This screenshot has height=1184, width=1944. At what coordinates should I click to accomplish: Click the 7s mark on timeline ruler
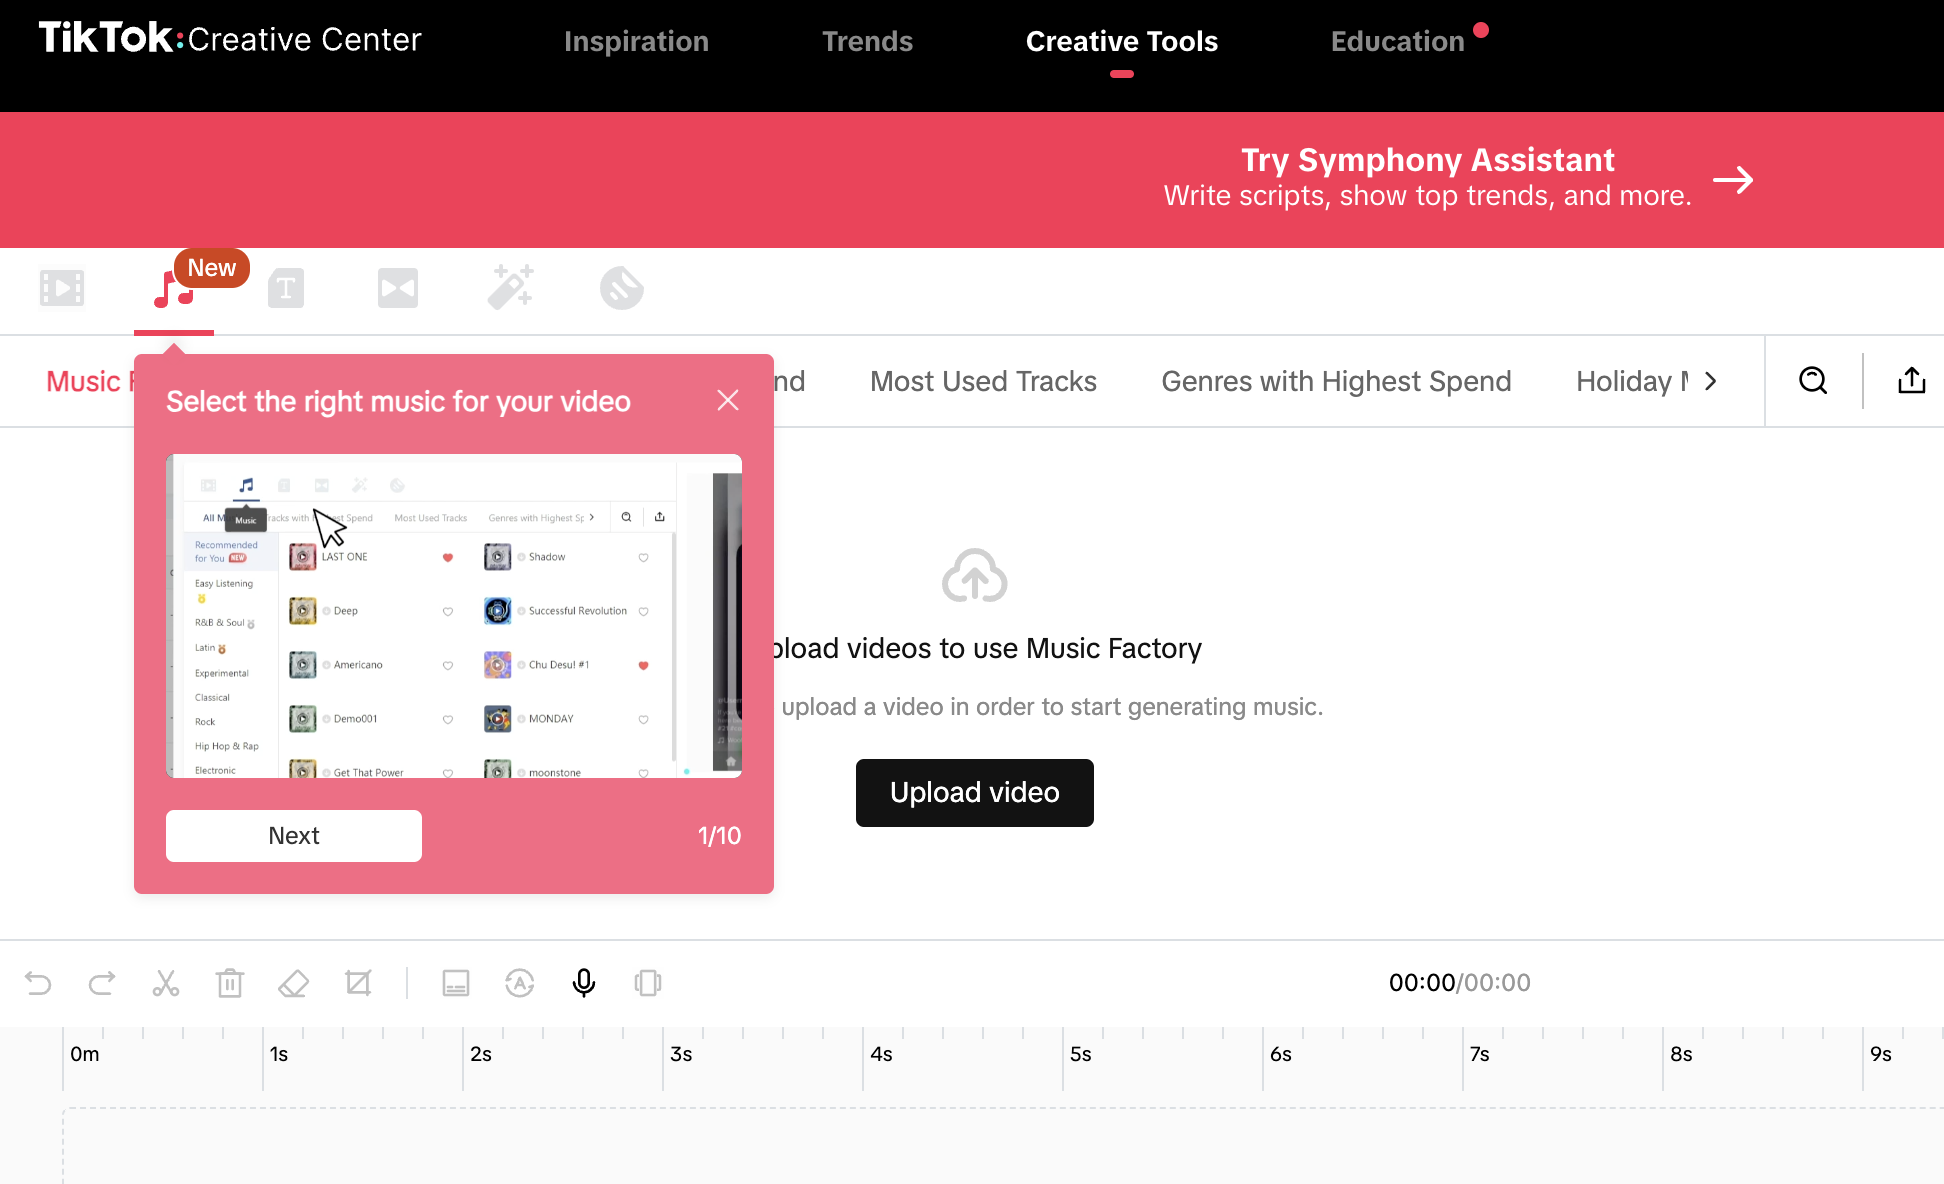click(x=1480, y=1054)
